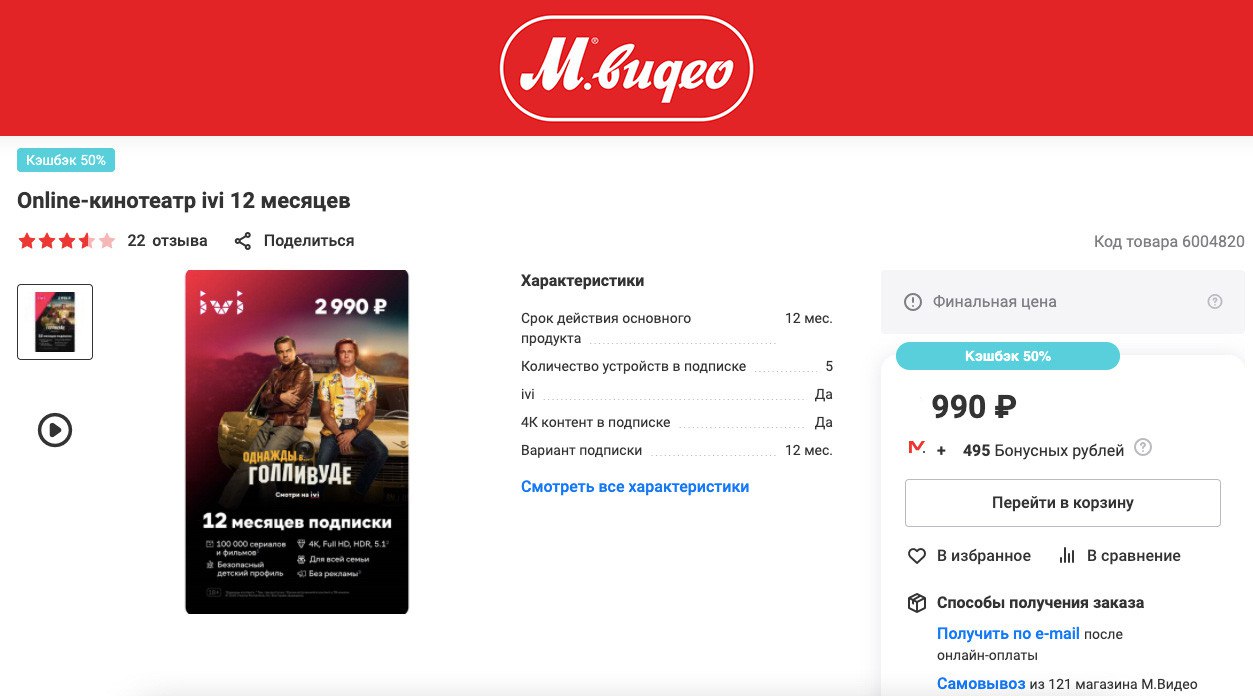Select the ivi poster thumbnail
This screenshot has width=1253, height=696.
(55, 322)
